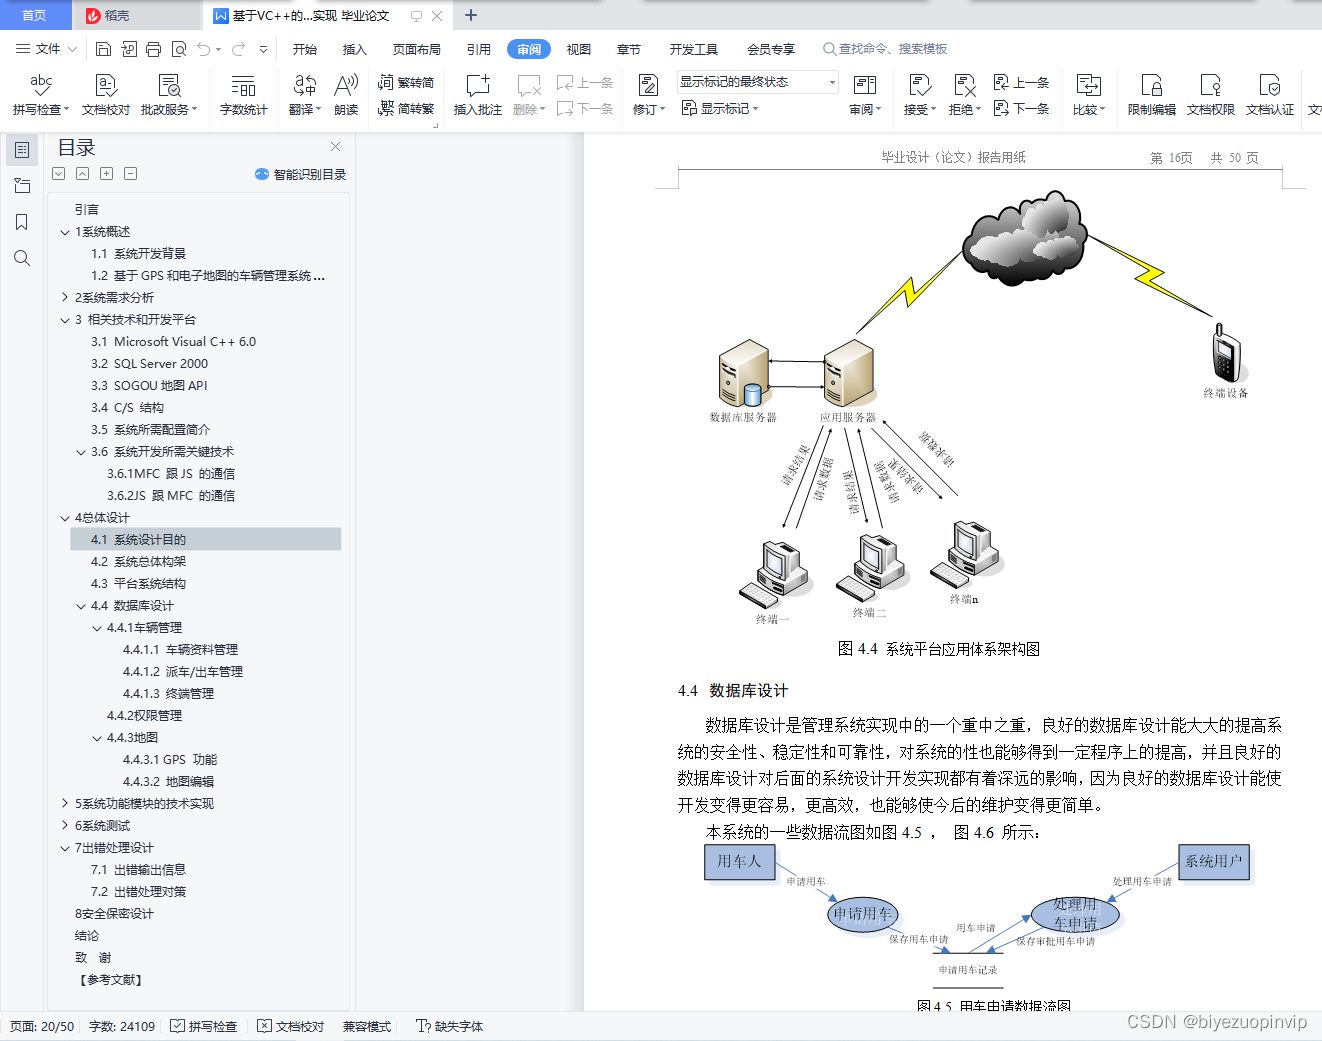1322x1041 pixels.
Task: Switch to the 插入 ribbon tab
Action: coord(354,48)
